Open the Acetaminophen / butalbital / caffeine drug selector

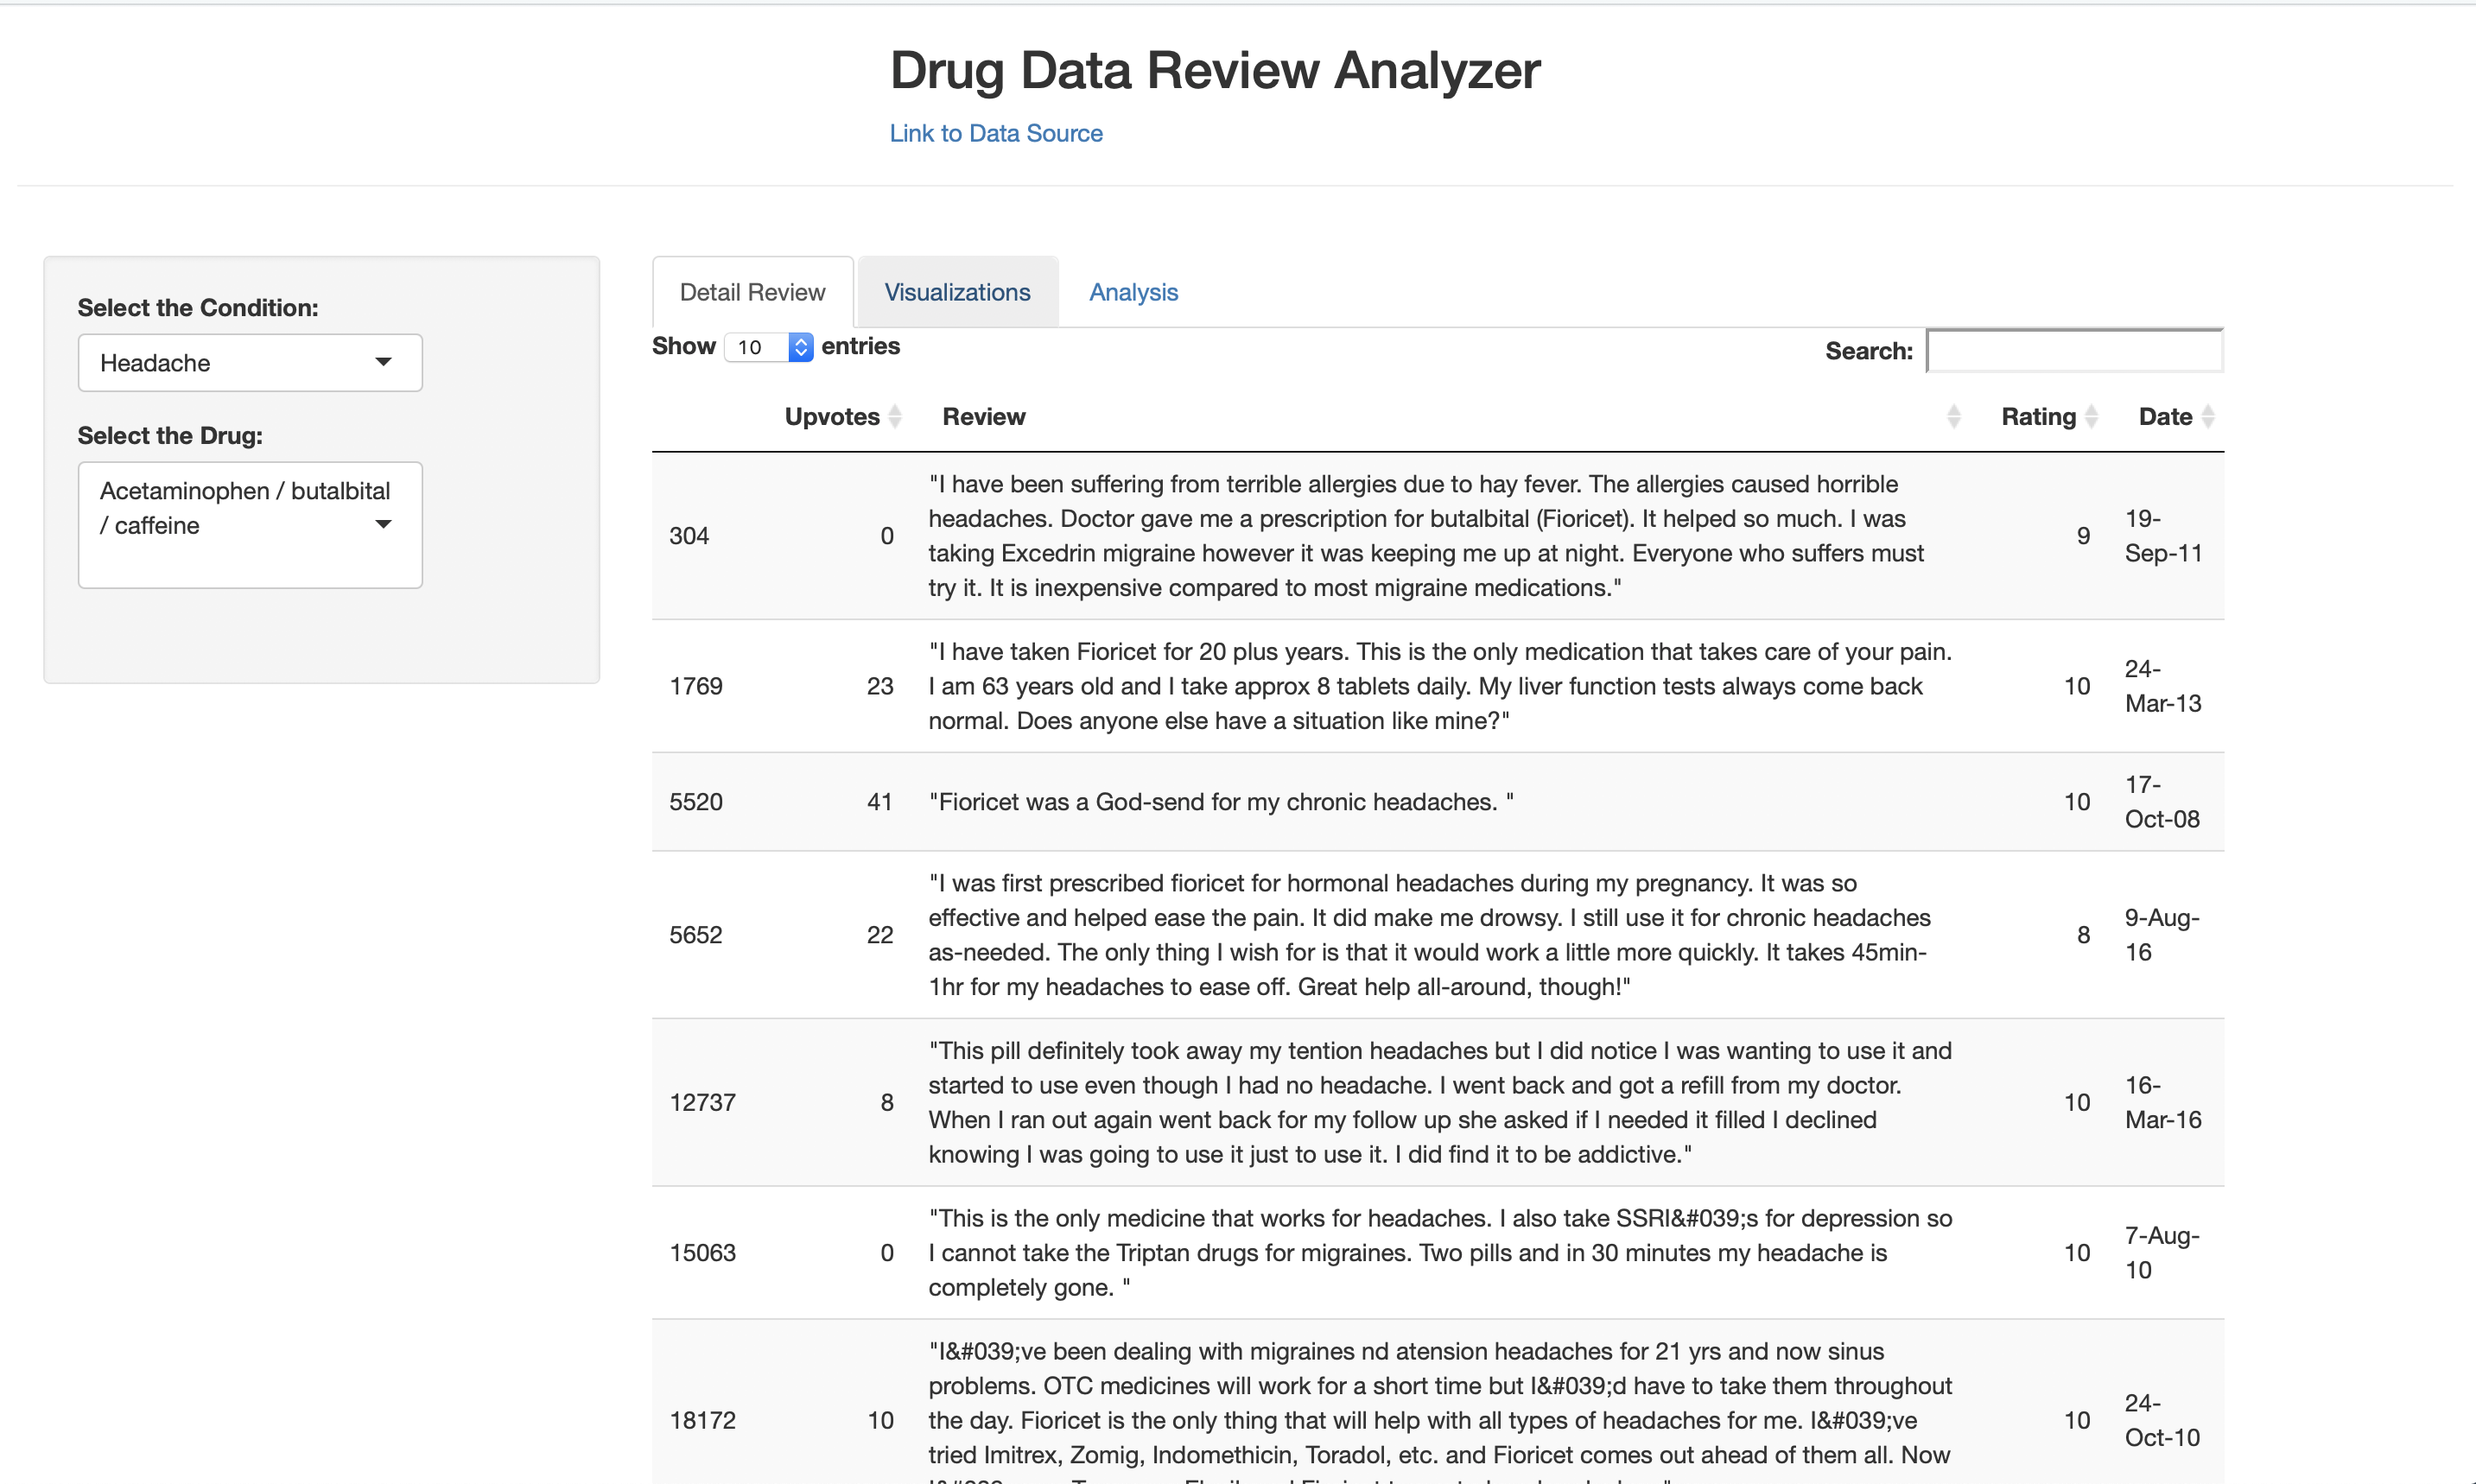(x=250, y=524)
